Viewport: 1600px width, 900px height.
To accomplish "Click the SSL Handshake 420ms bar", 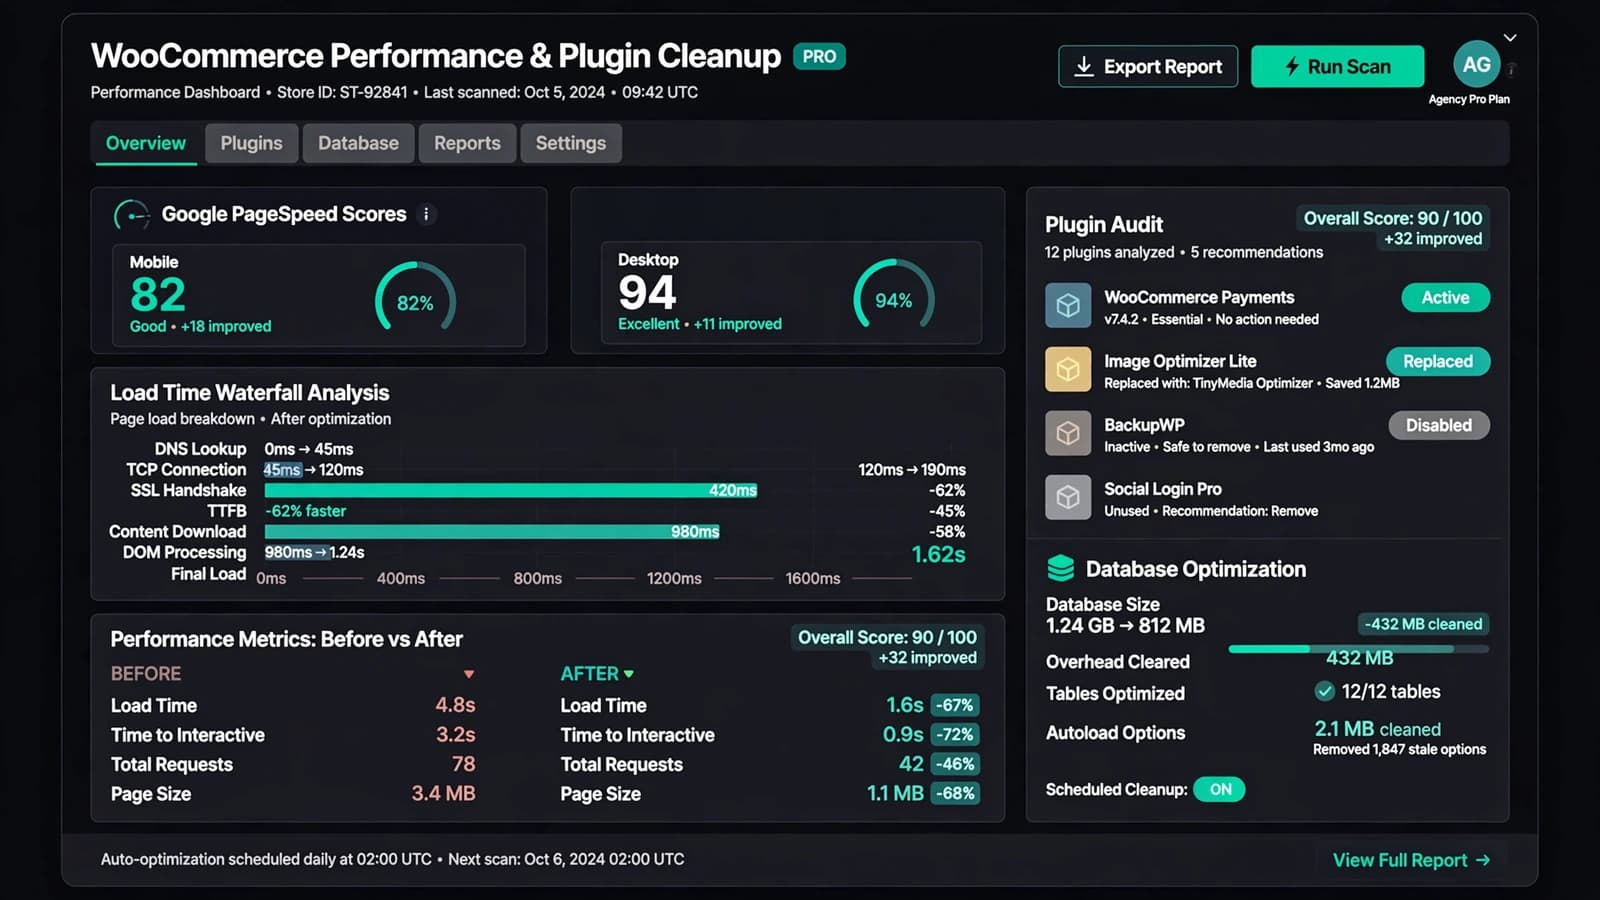I will click(510, 490).
